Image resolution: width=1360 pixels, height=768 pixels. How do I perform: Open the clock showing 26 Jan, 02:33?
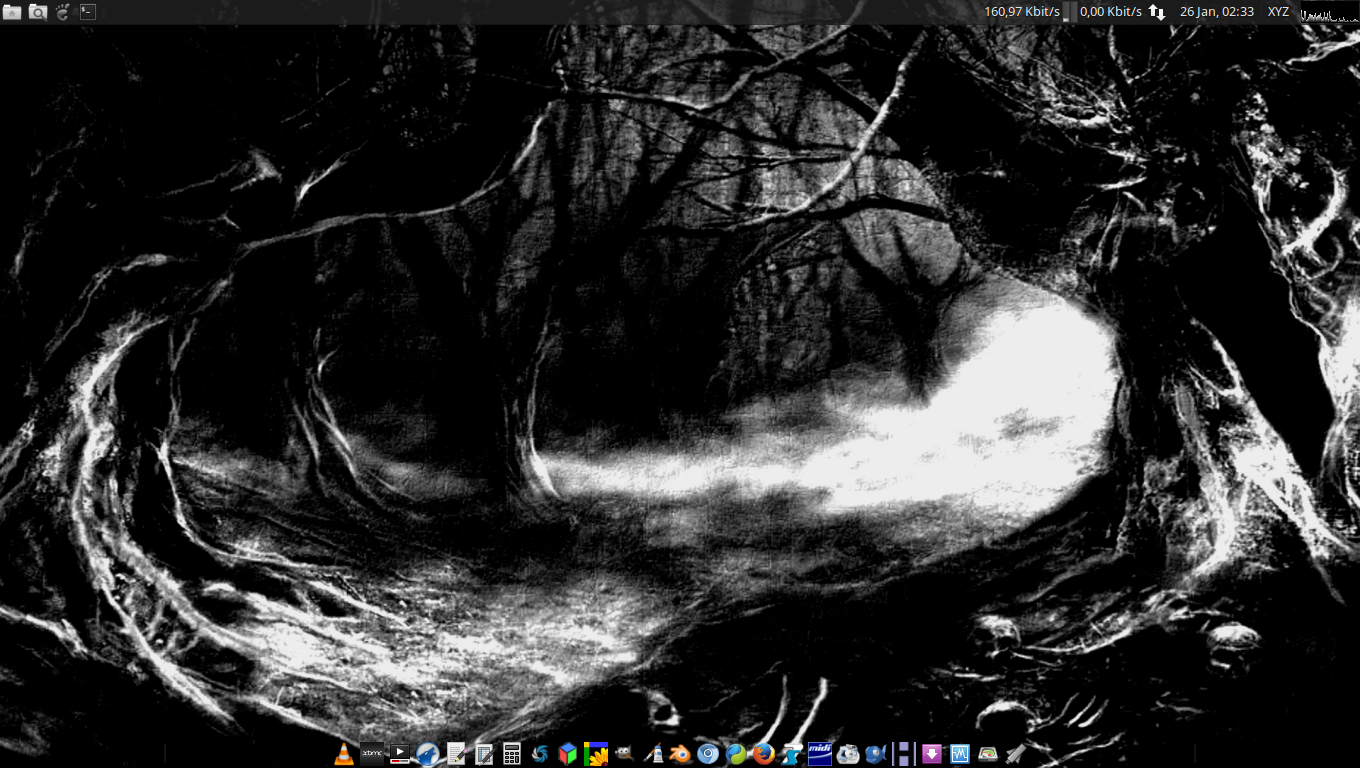1217,12
